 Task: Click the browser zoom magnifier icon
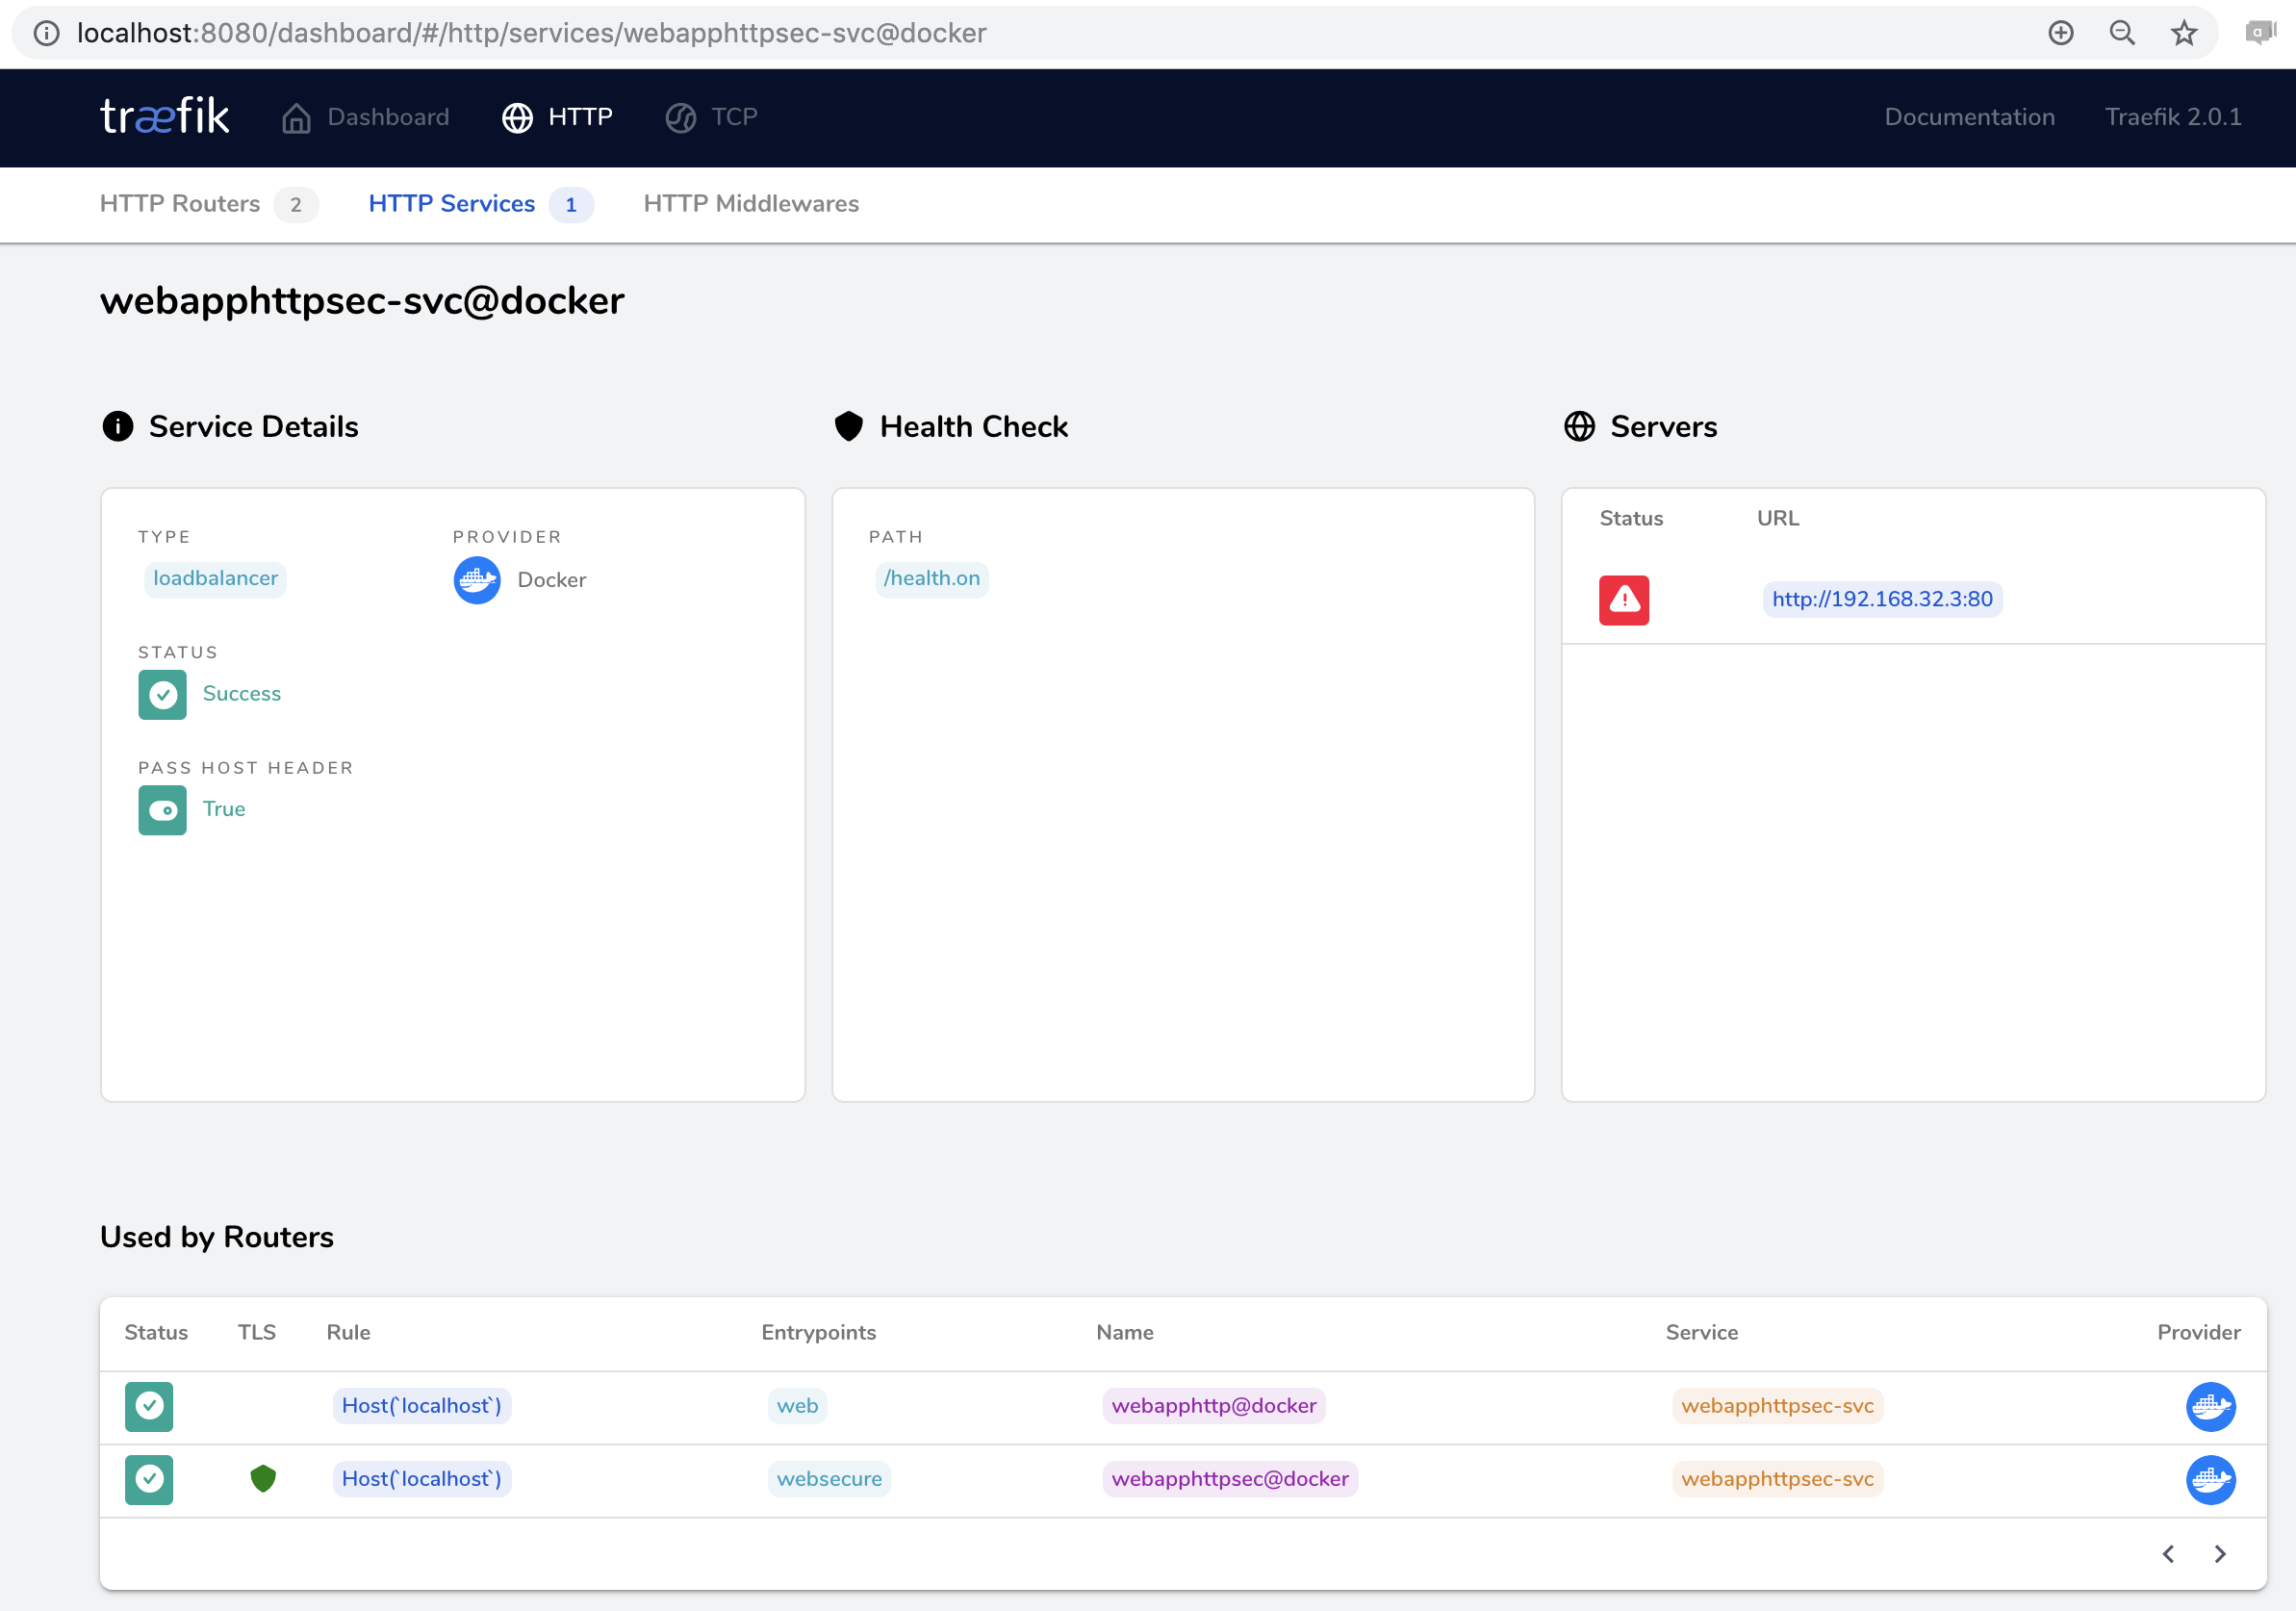tap(2122, 33)
